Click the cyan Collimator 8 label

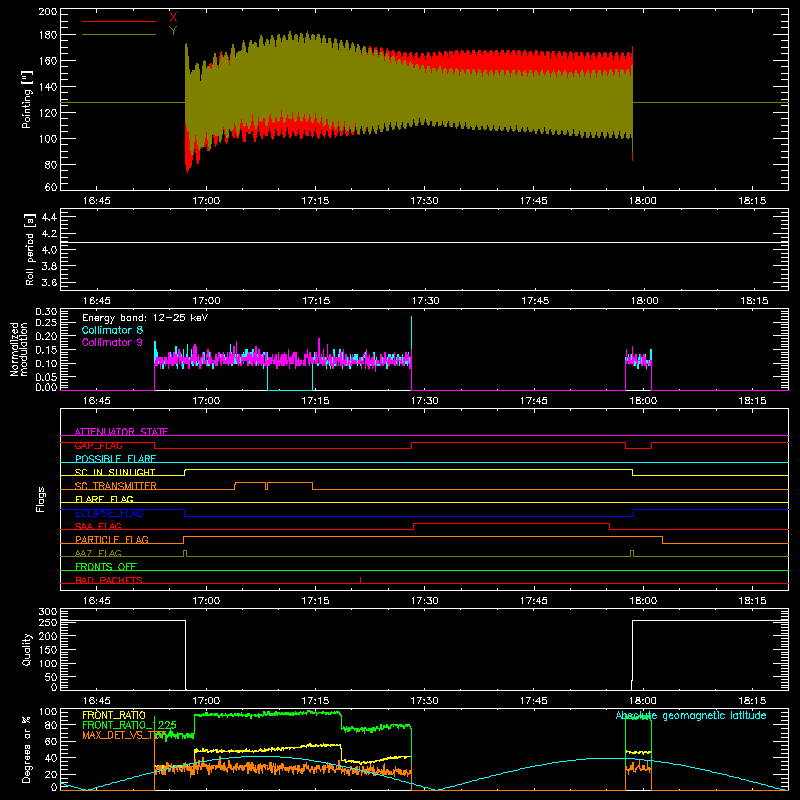click(112, 330)
